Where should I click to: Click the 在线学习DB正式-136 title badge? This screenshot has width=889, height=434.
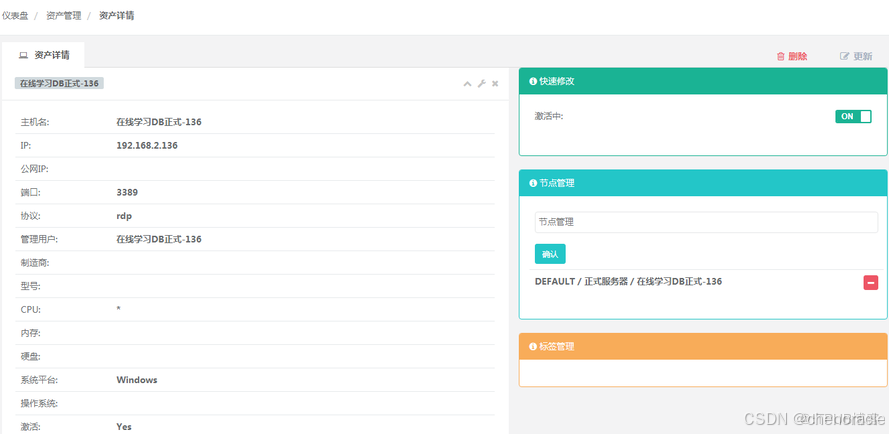[59, 83]
